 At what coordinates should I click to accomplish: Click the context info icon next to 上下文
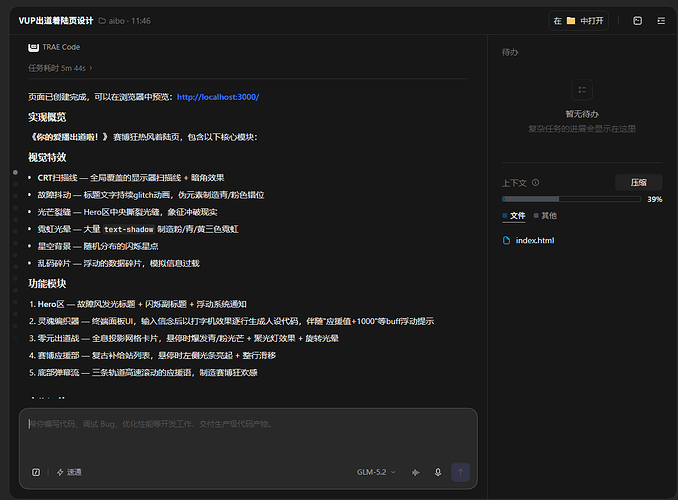[x=535, y=183]
